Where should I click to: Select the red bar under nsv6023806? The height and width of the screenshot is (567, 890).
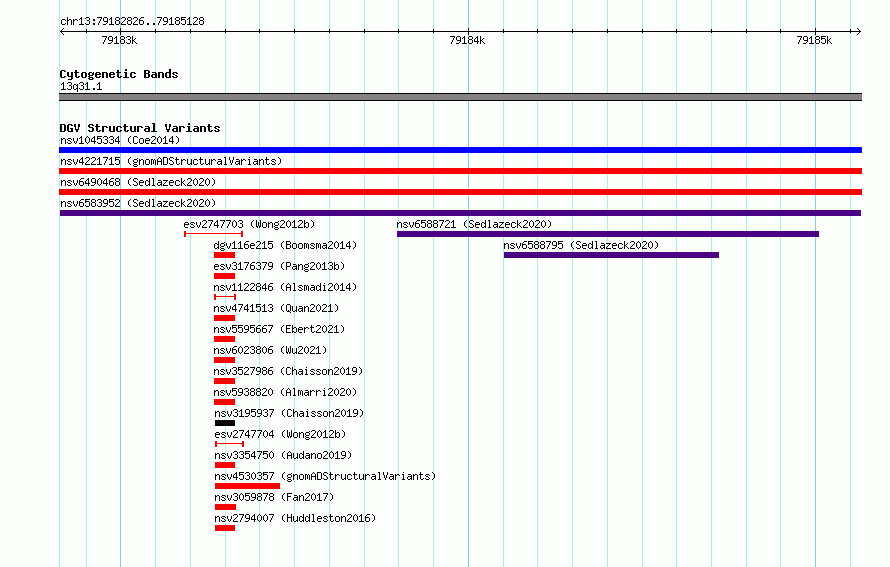(x=224, y=360)
